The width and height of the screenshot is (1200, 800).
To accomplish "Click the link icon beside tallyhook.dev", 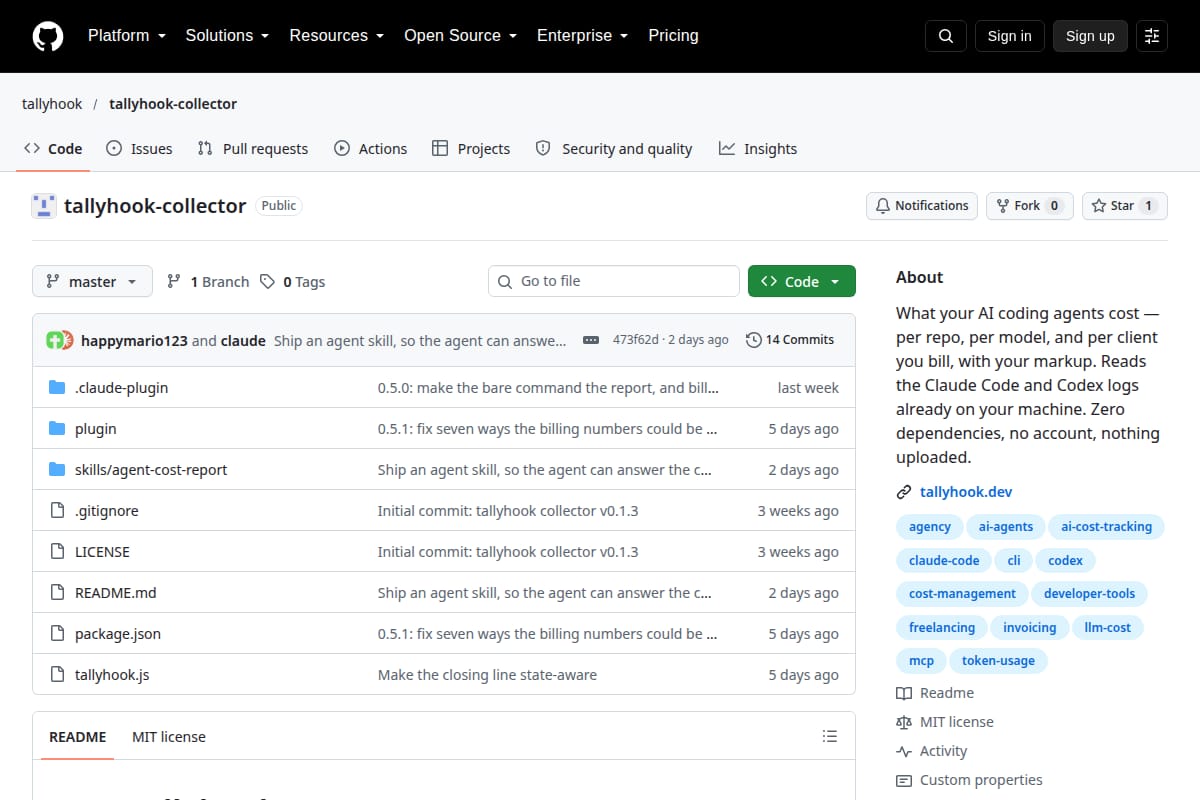I will [x=904, y=492].
